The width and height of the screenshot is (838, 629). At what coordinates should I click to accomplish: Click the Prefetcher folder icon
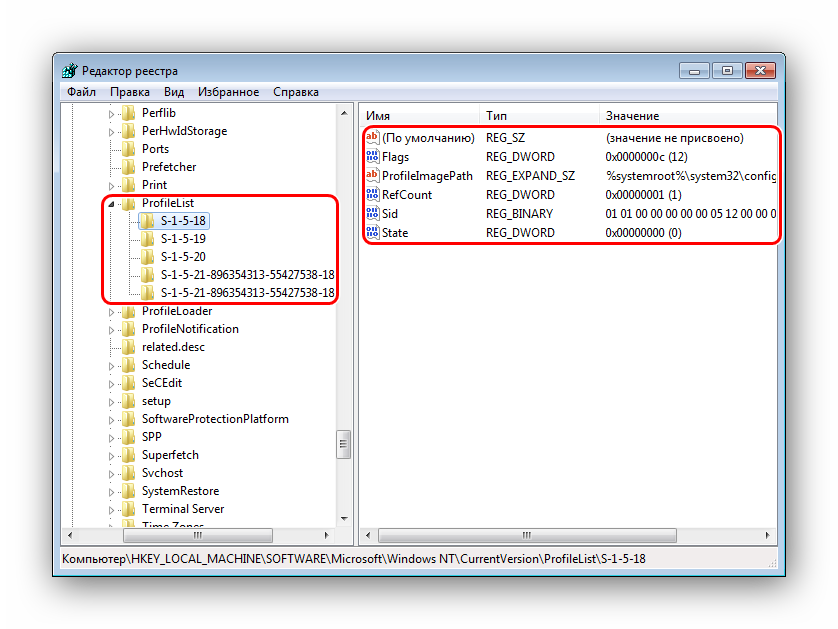point(129,167)
